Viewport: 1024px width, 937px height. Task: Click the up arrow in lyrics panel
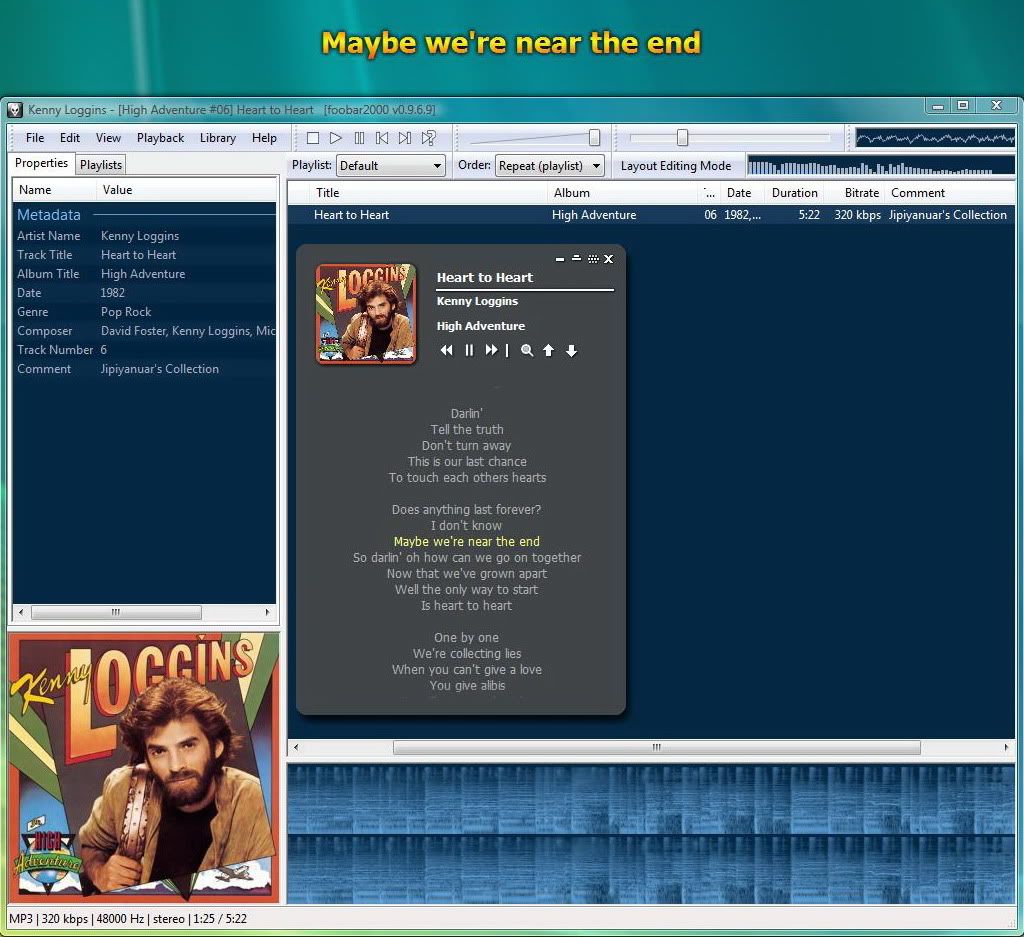click(549, 351)
